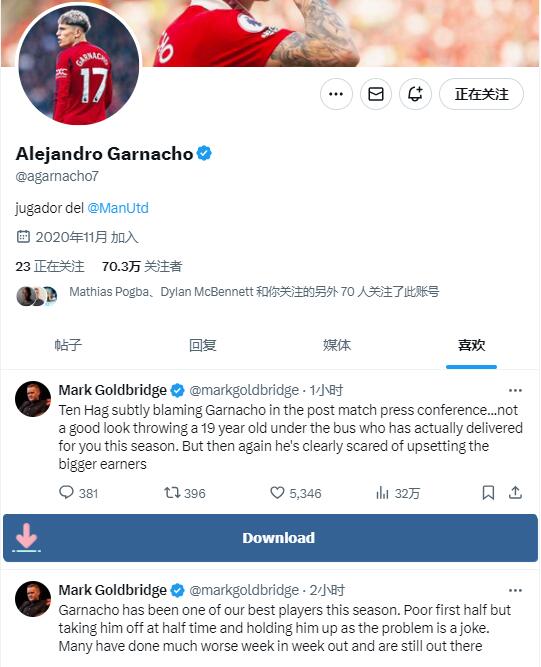
Task: Send a direct message via envelope icon
Action: 376,94
